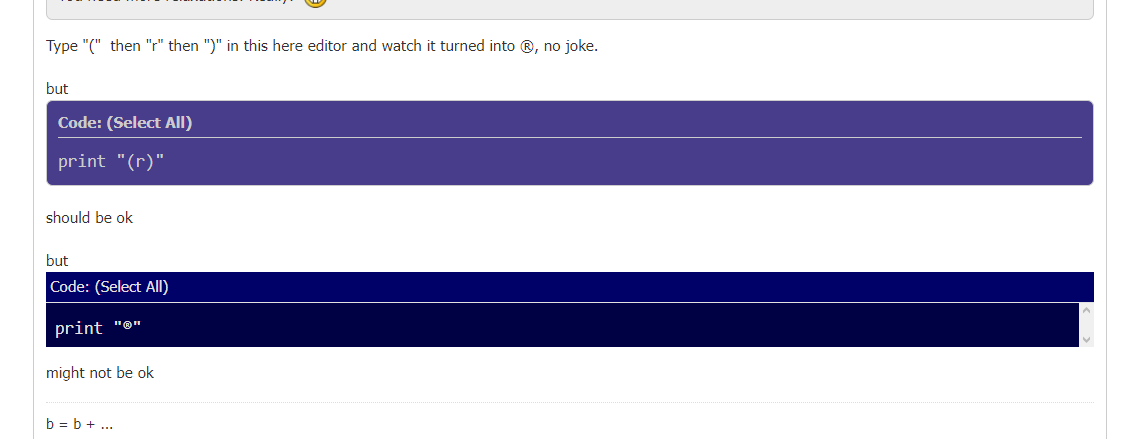Click the print "®" code line
This screenshot has height=439, width=1145.
(98, 328)
